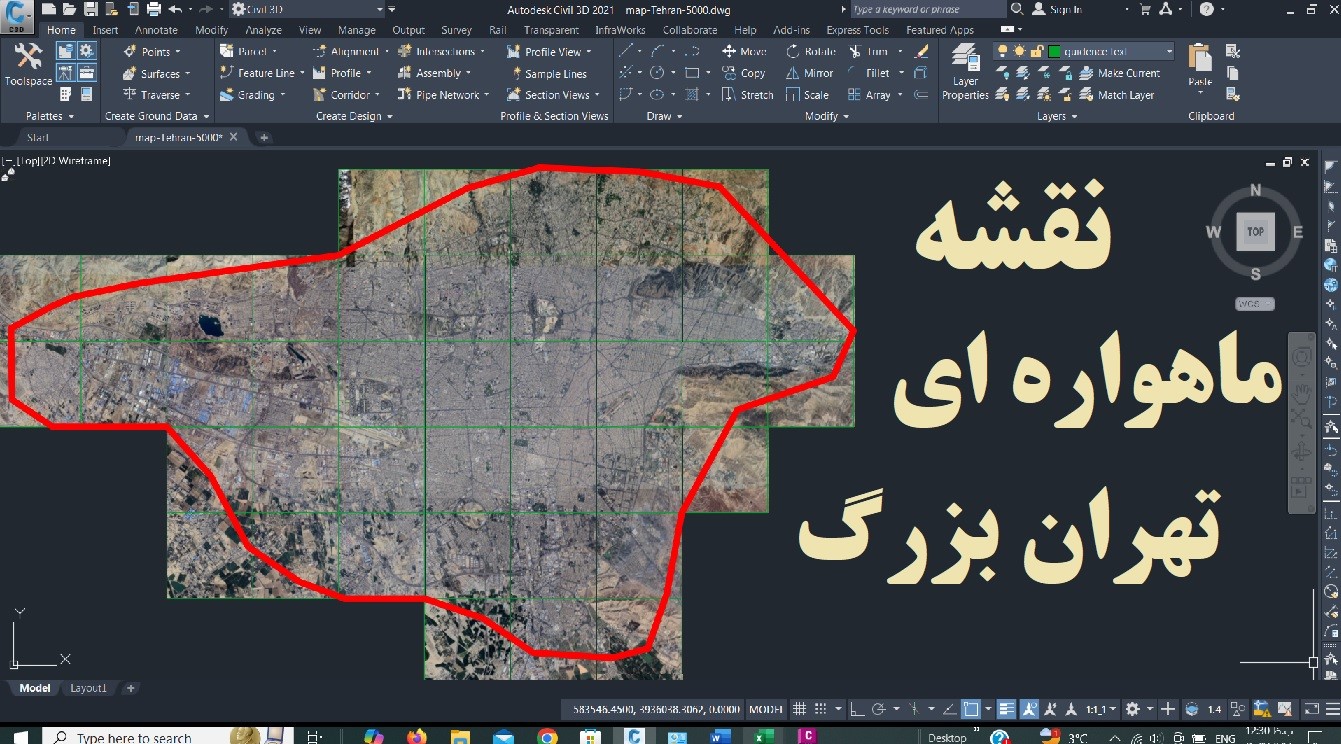Viewport: 1341px width, 744px height.
Task: Close the map-Tehran-5000 drawing tab
Action: coord(233,137)
